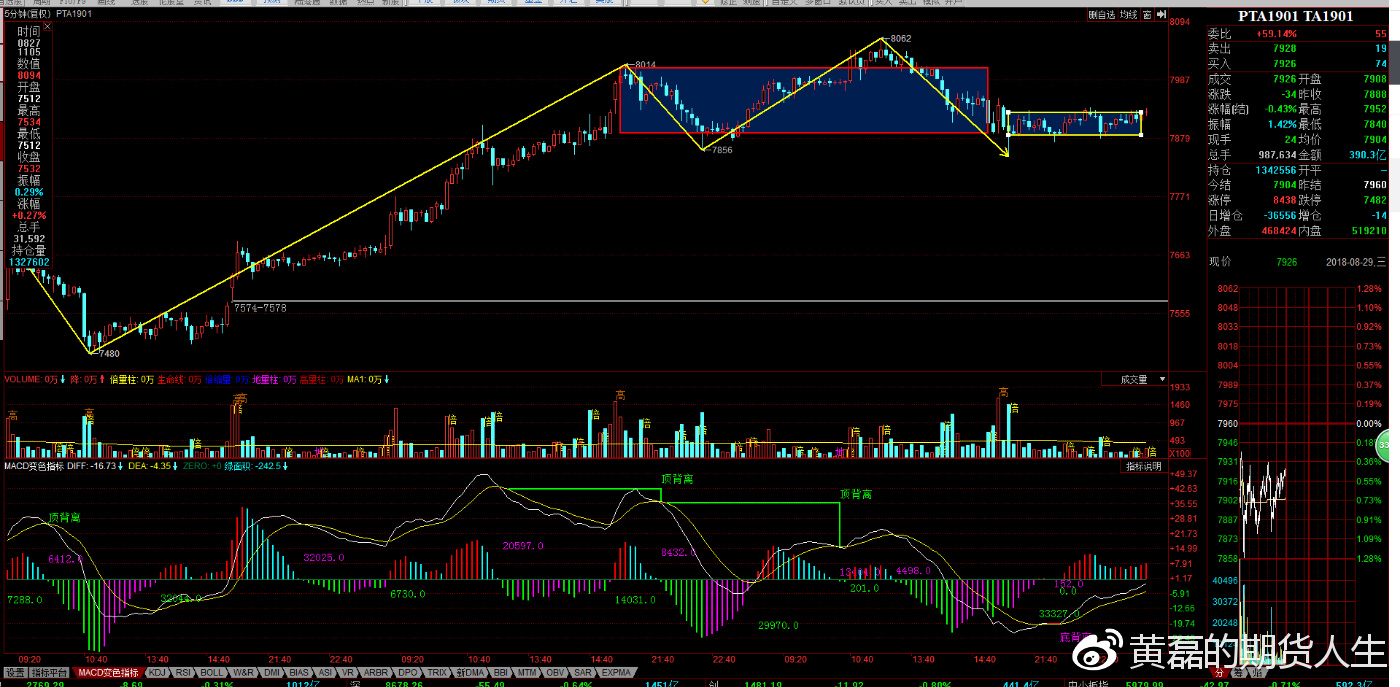
Task: Open the 成交量 volume dropdown
Action: point(1133,380)
